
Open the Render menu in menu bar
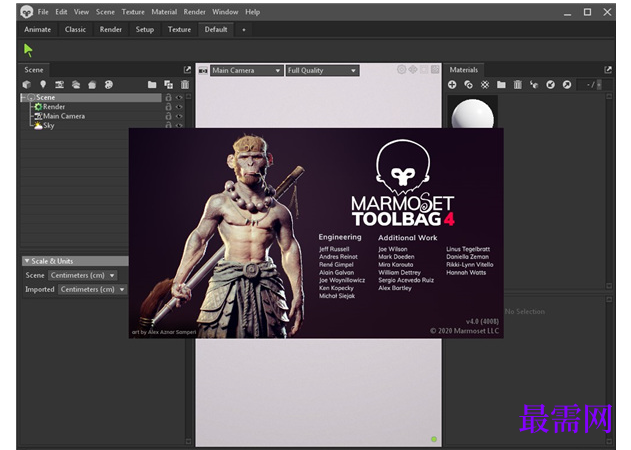pyautogui.click(x=194, y=12)
